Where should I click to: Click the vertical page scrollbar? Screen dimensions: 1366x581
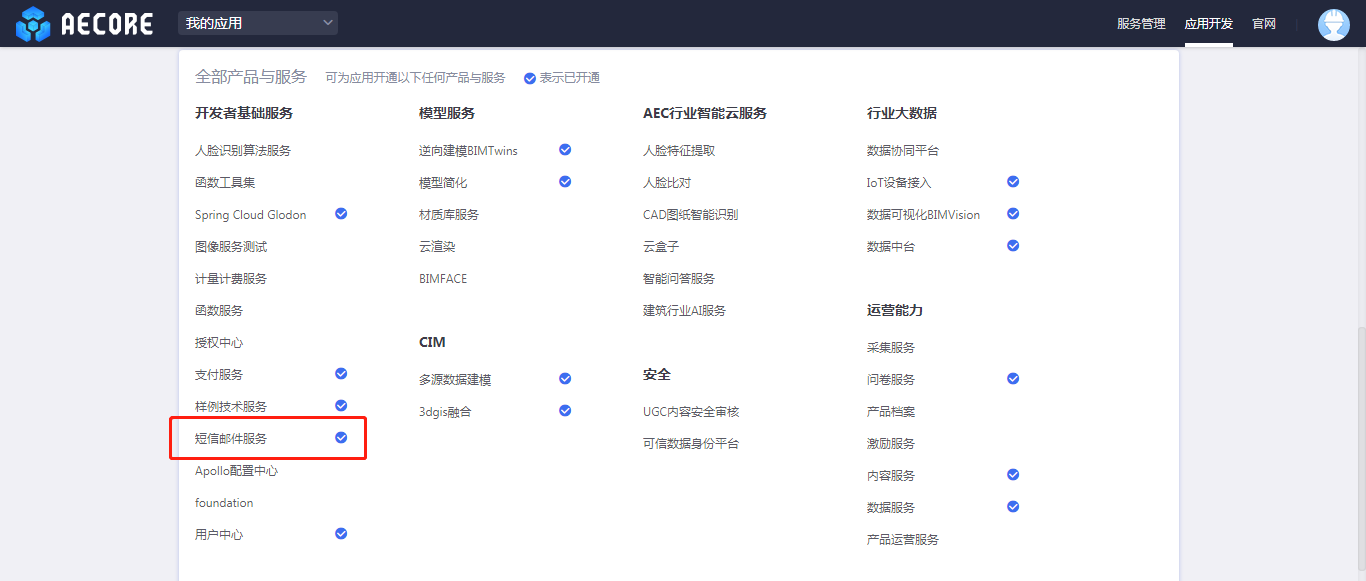point(1359,450)
